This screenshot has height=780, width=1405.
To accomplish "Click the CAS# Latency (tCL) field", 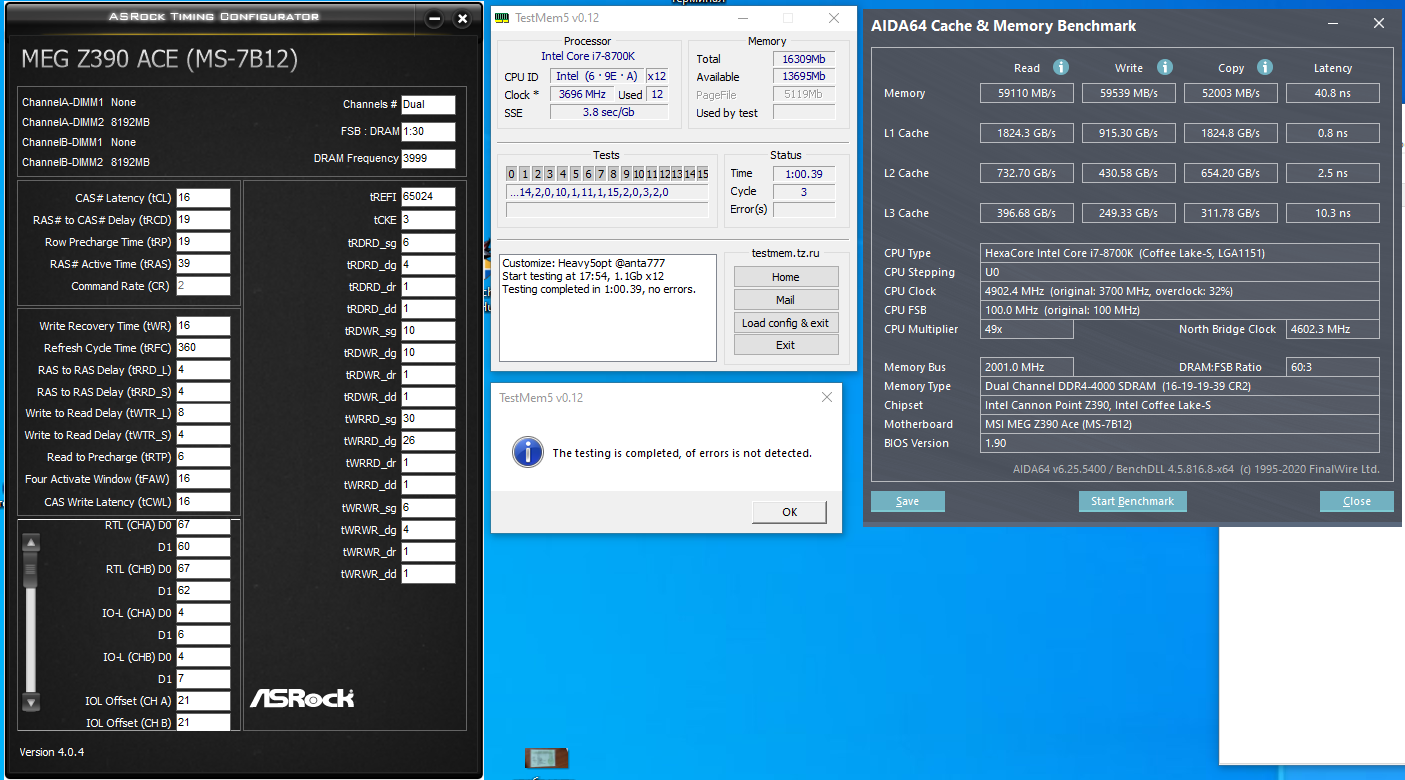I will coord(203,198).
